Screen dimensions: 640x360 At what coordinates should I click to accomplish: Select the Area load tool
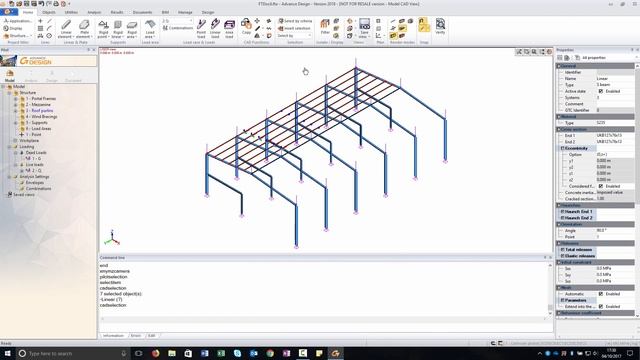click(229, 29)
